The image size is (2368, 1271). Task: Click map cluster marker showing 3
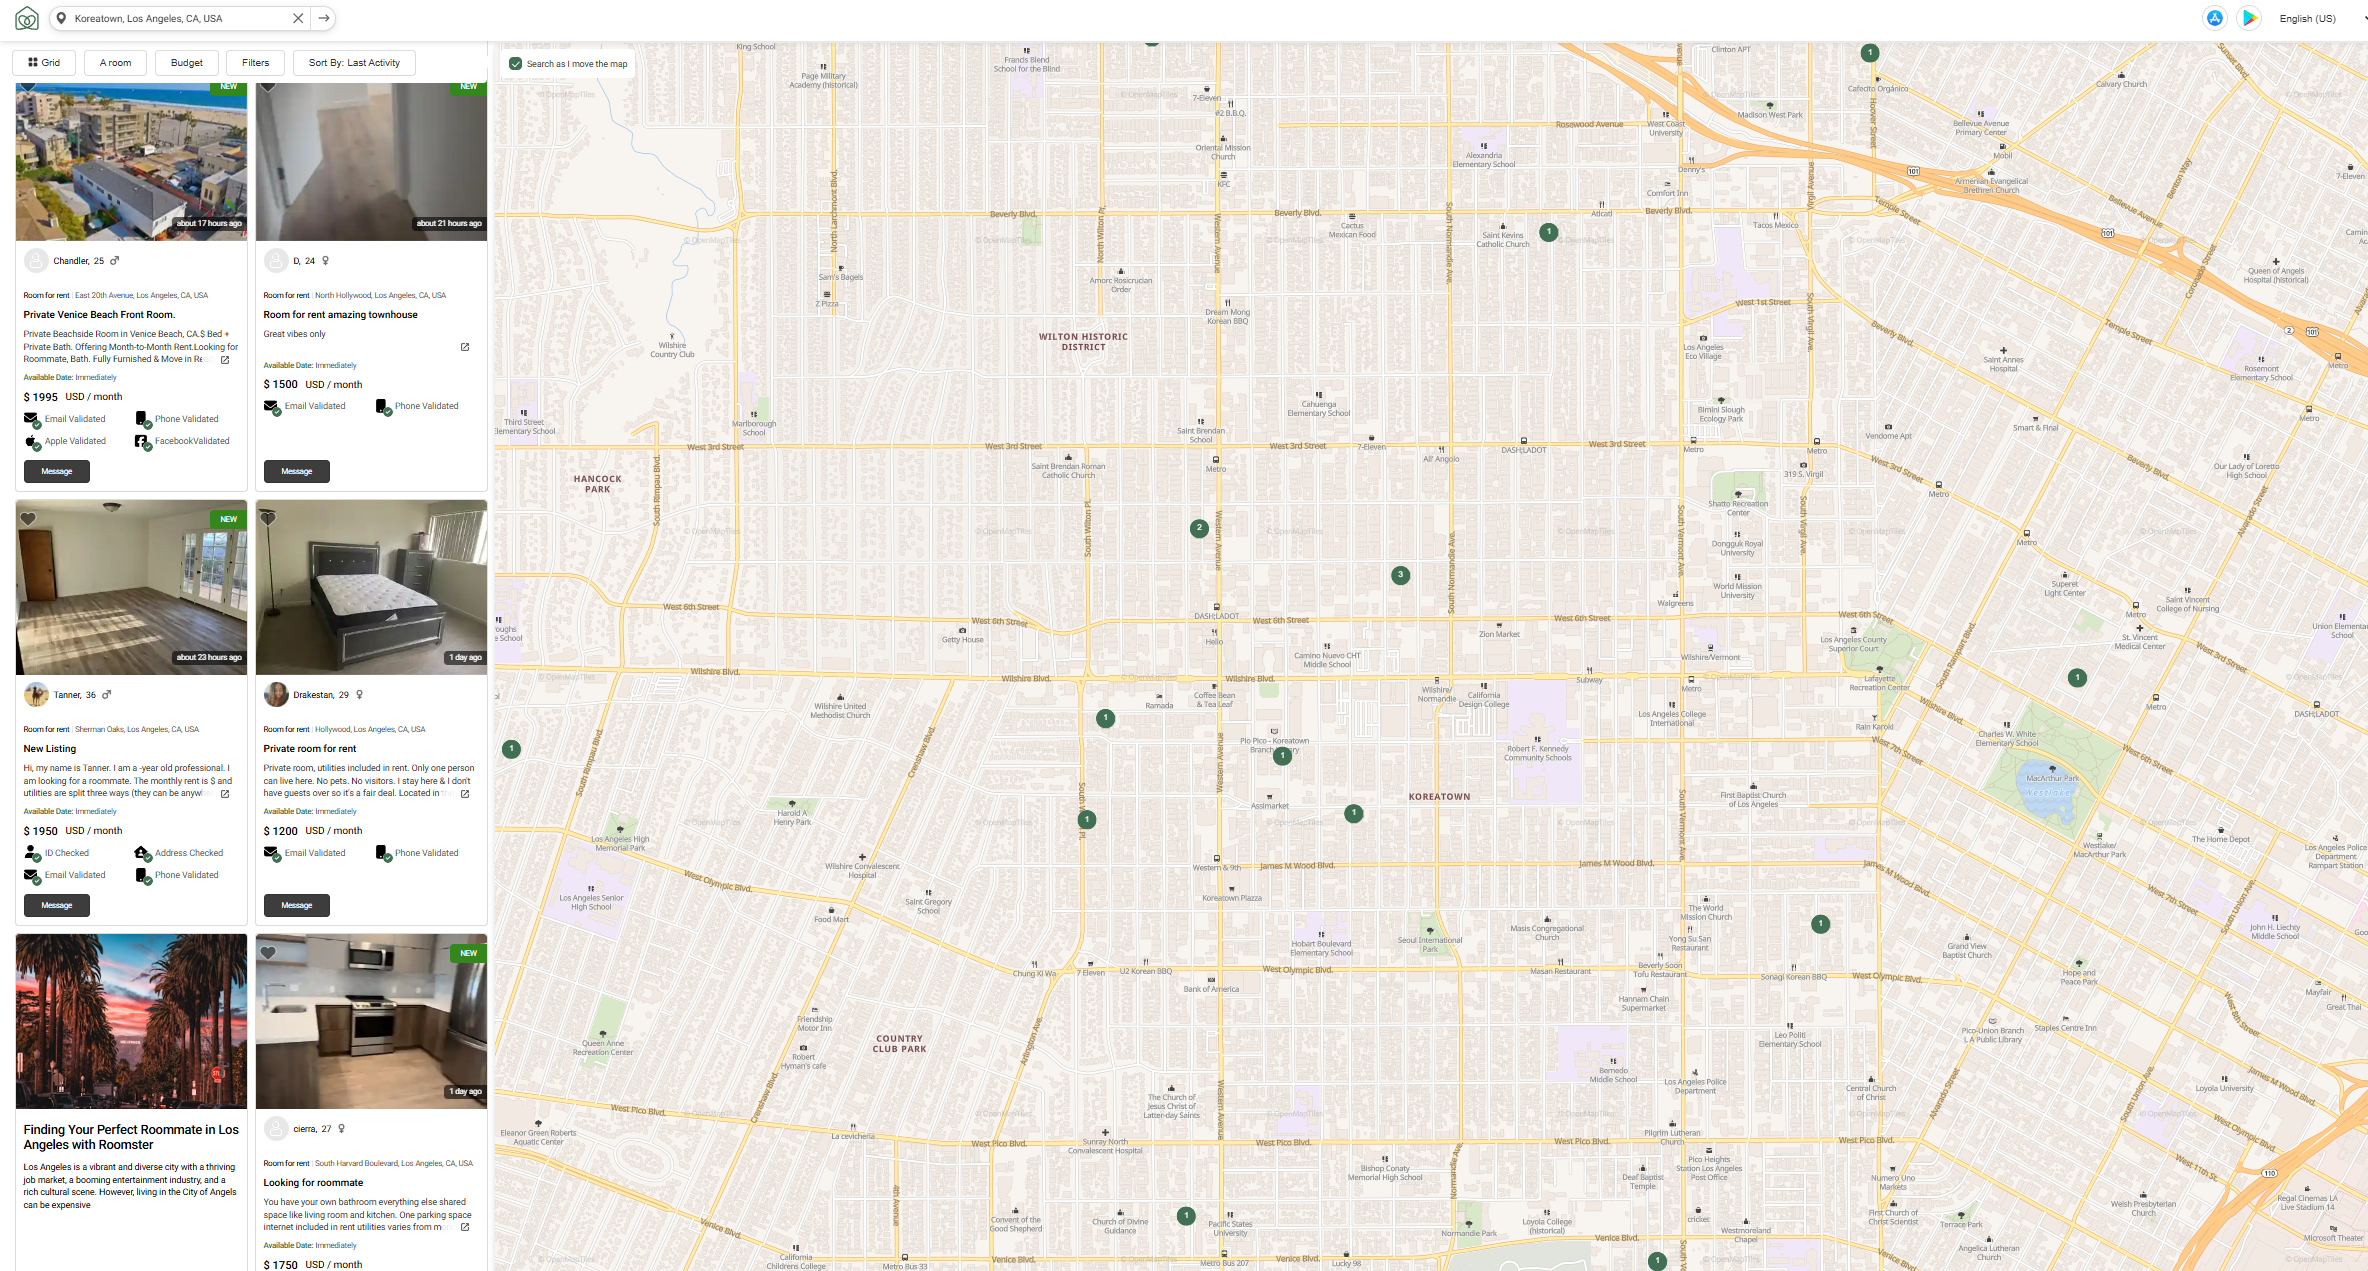tap(1401, 575)
